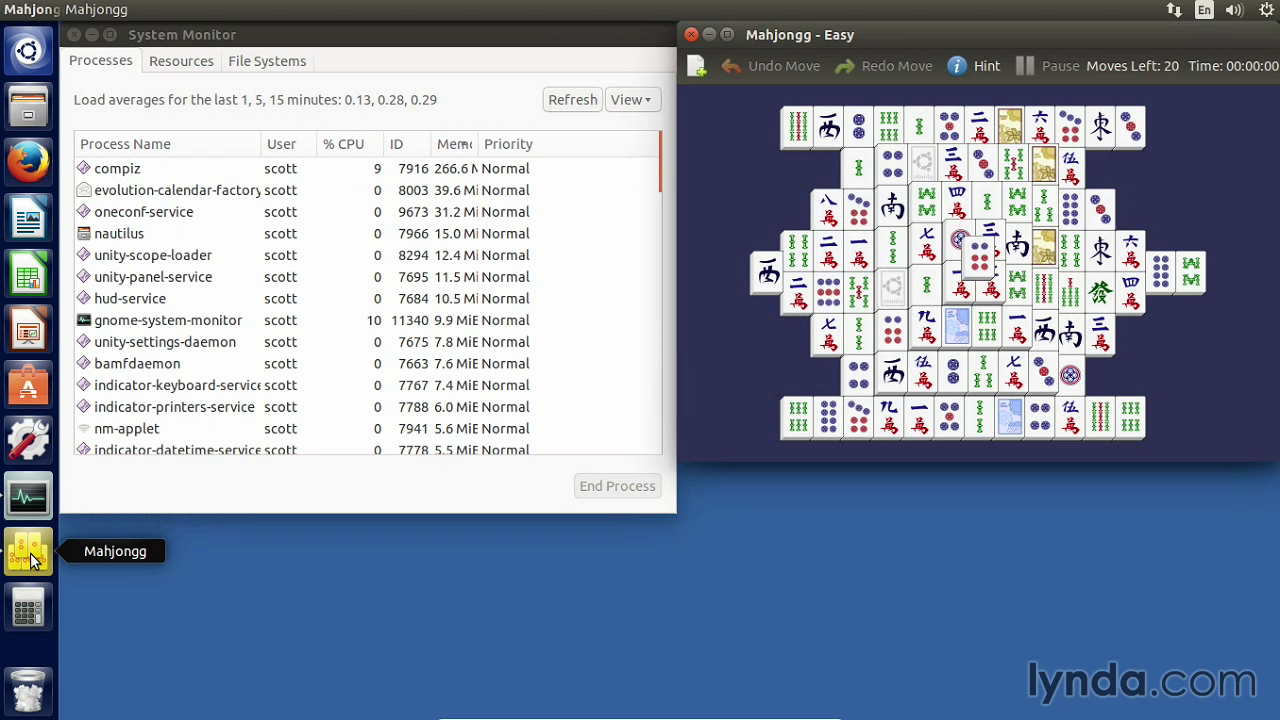Open the Ubuntu Dash launcher icon
Image resolution: width=1280 pixels, height=720 pixels.
point(28,52)
